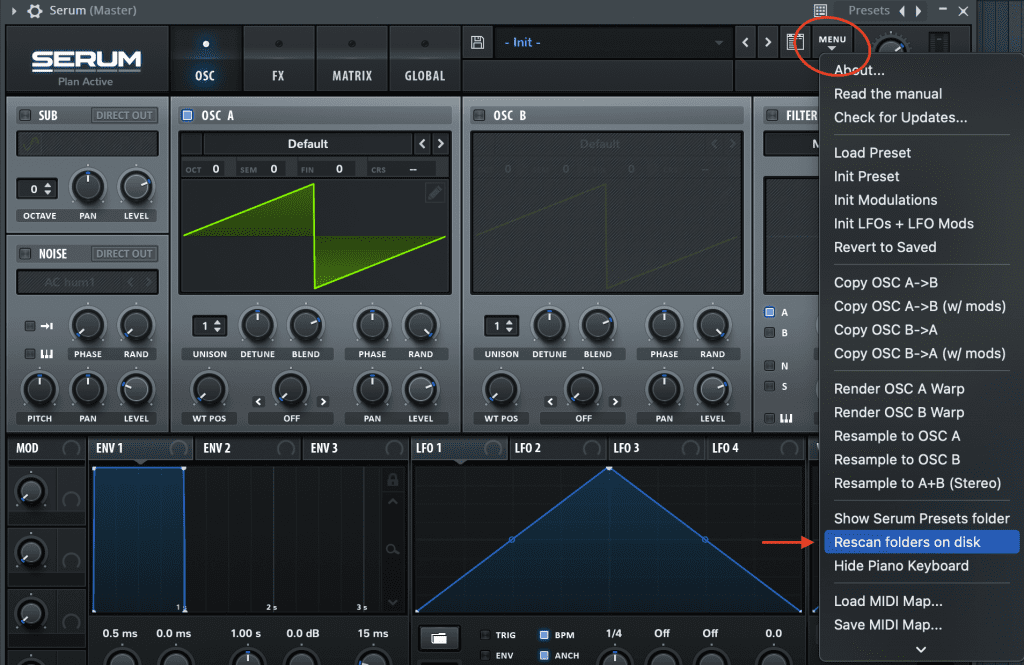Click the envelope zoom magnifier icon
1024x665 pixels.
point(392,549)
